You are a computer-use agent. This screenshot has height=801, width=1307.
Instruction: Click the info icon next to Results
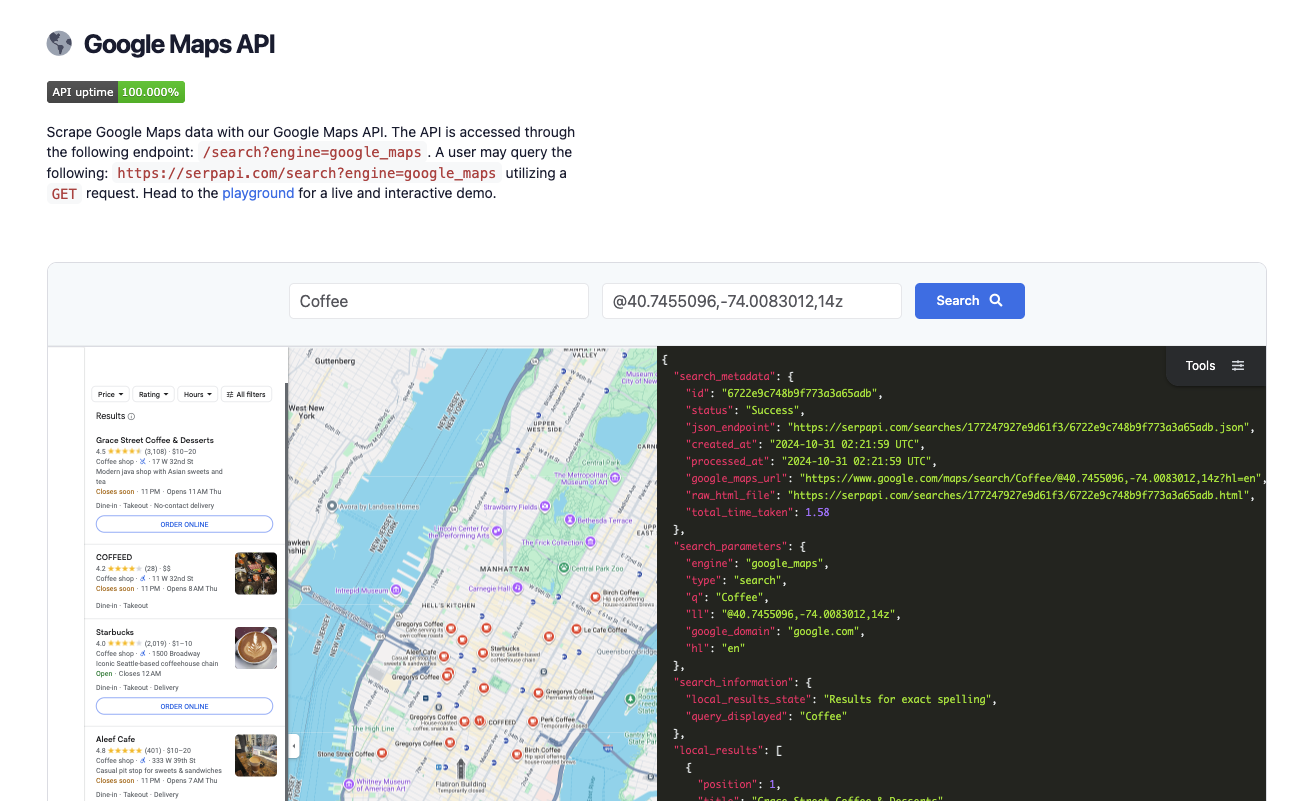point(131,416)
